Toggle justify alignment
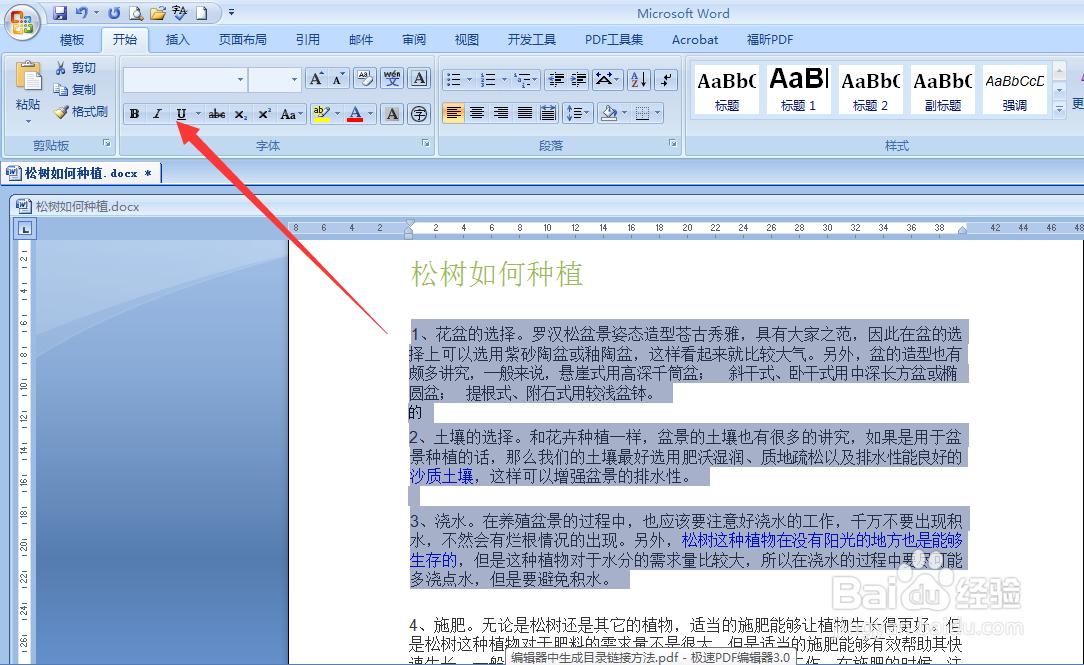The width and height of the screenshot is (1084, 665). (x=525, y=113)
